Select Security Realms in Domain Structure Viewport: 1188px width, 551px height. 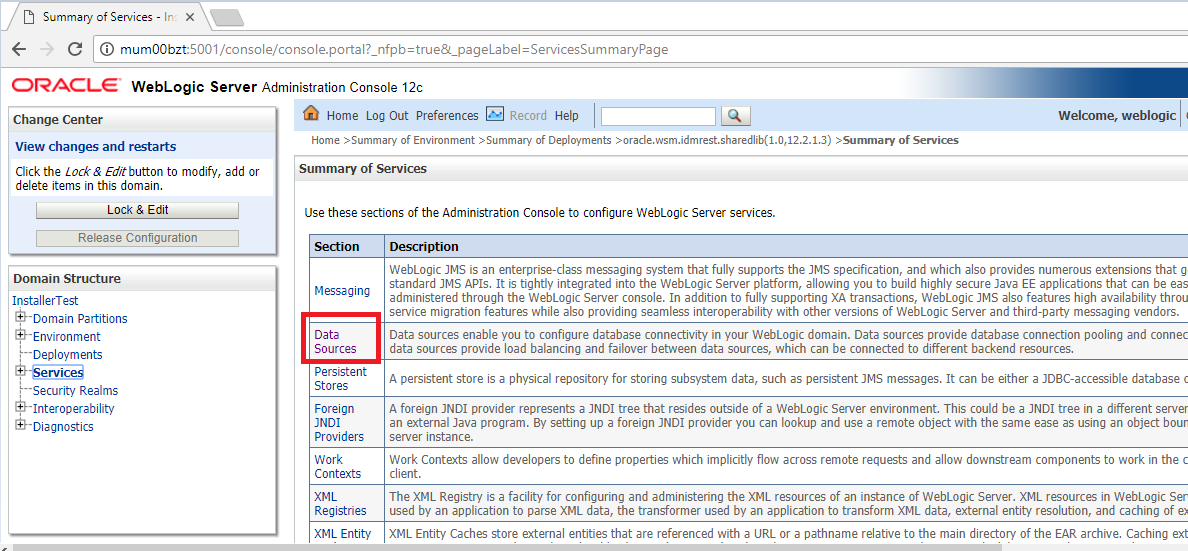pos(75,390)
